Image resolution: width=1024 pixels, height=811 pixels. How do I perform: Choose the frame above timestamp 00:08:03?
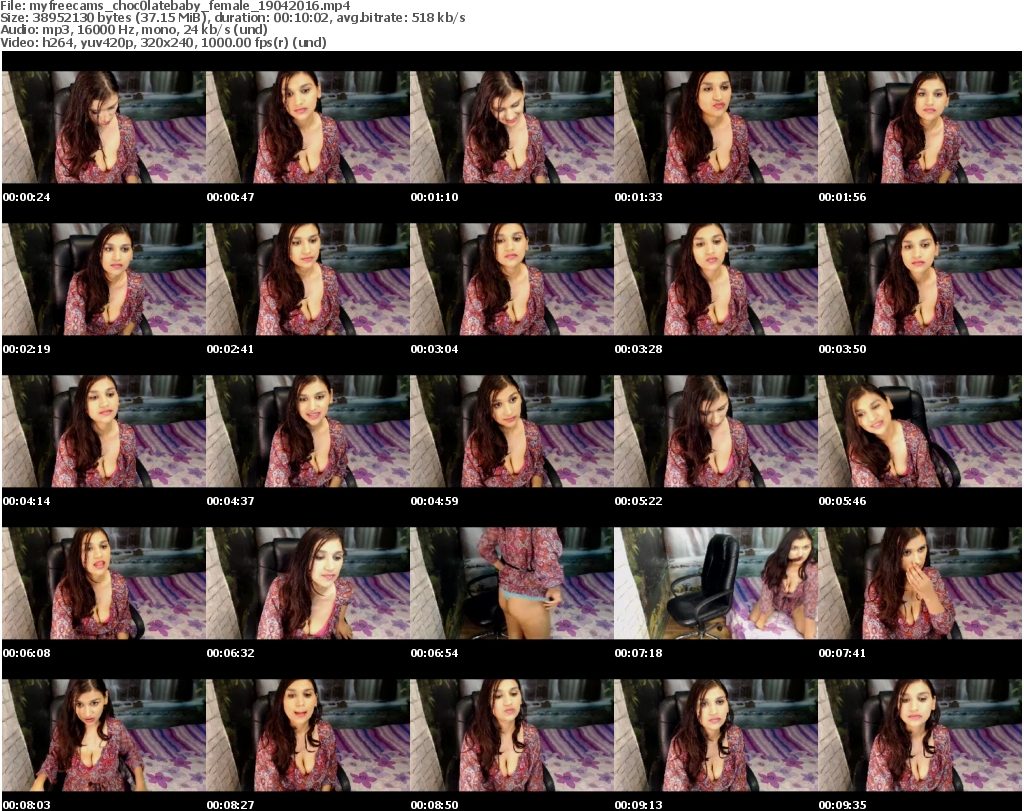[x=104, y=735]
